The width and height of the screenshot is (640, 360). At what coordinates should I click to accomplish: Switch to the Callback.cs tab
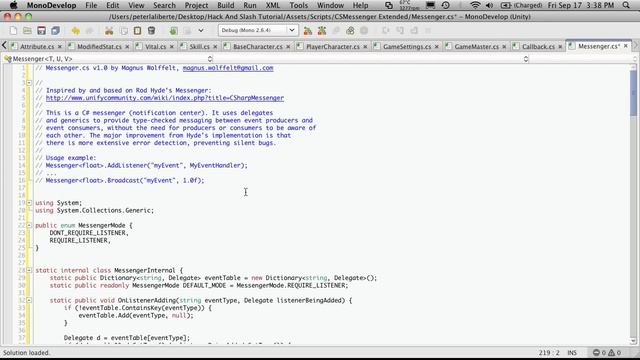pyautogui.click(x=538, y=47)
